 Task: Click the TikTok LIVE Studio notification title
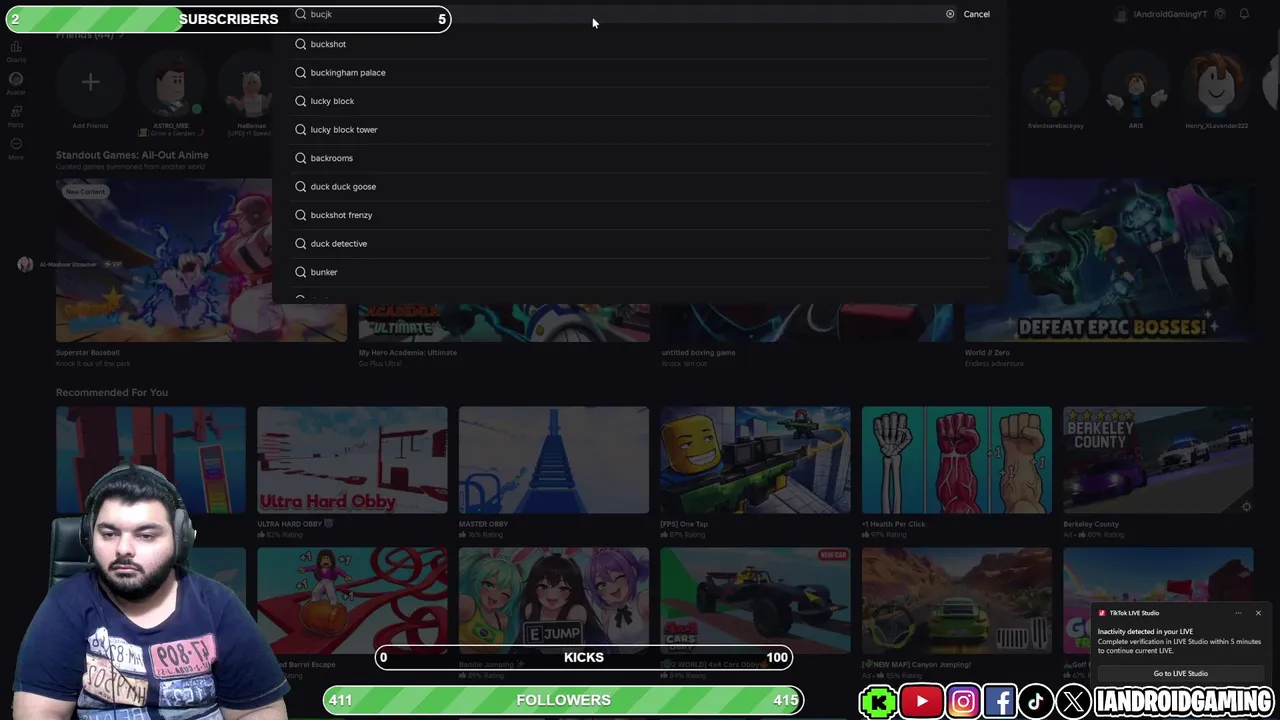[x=1134, y=613]
